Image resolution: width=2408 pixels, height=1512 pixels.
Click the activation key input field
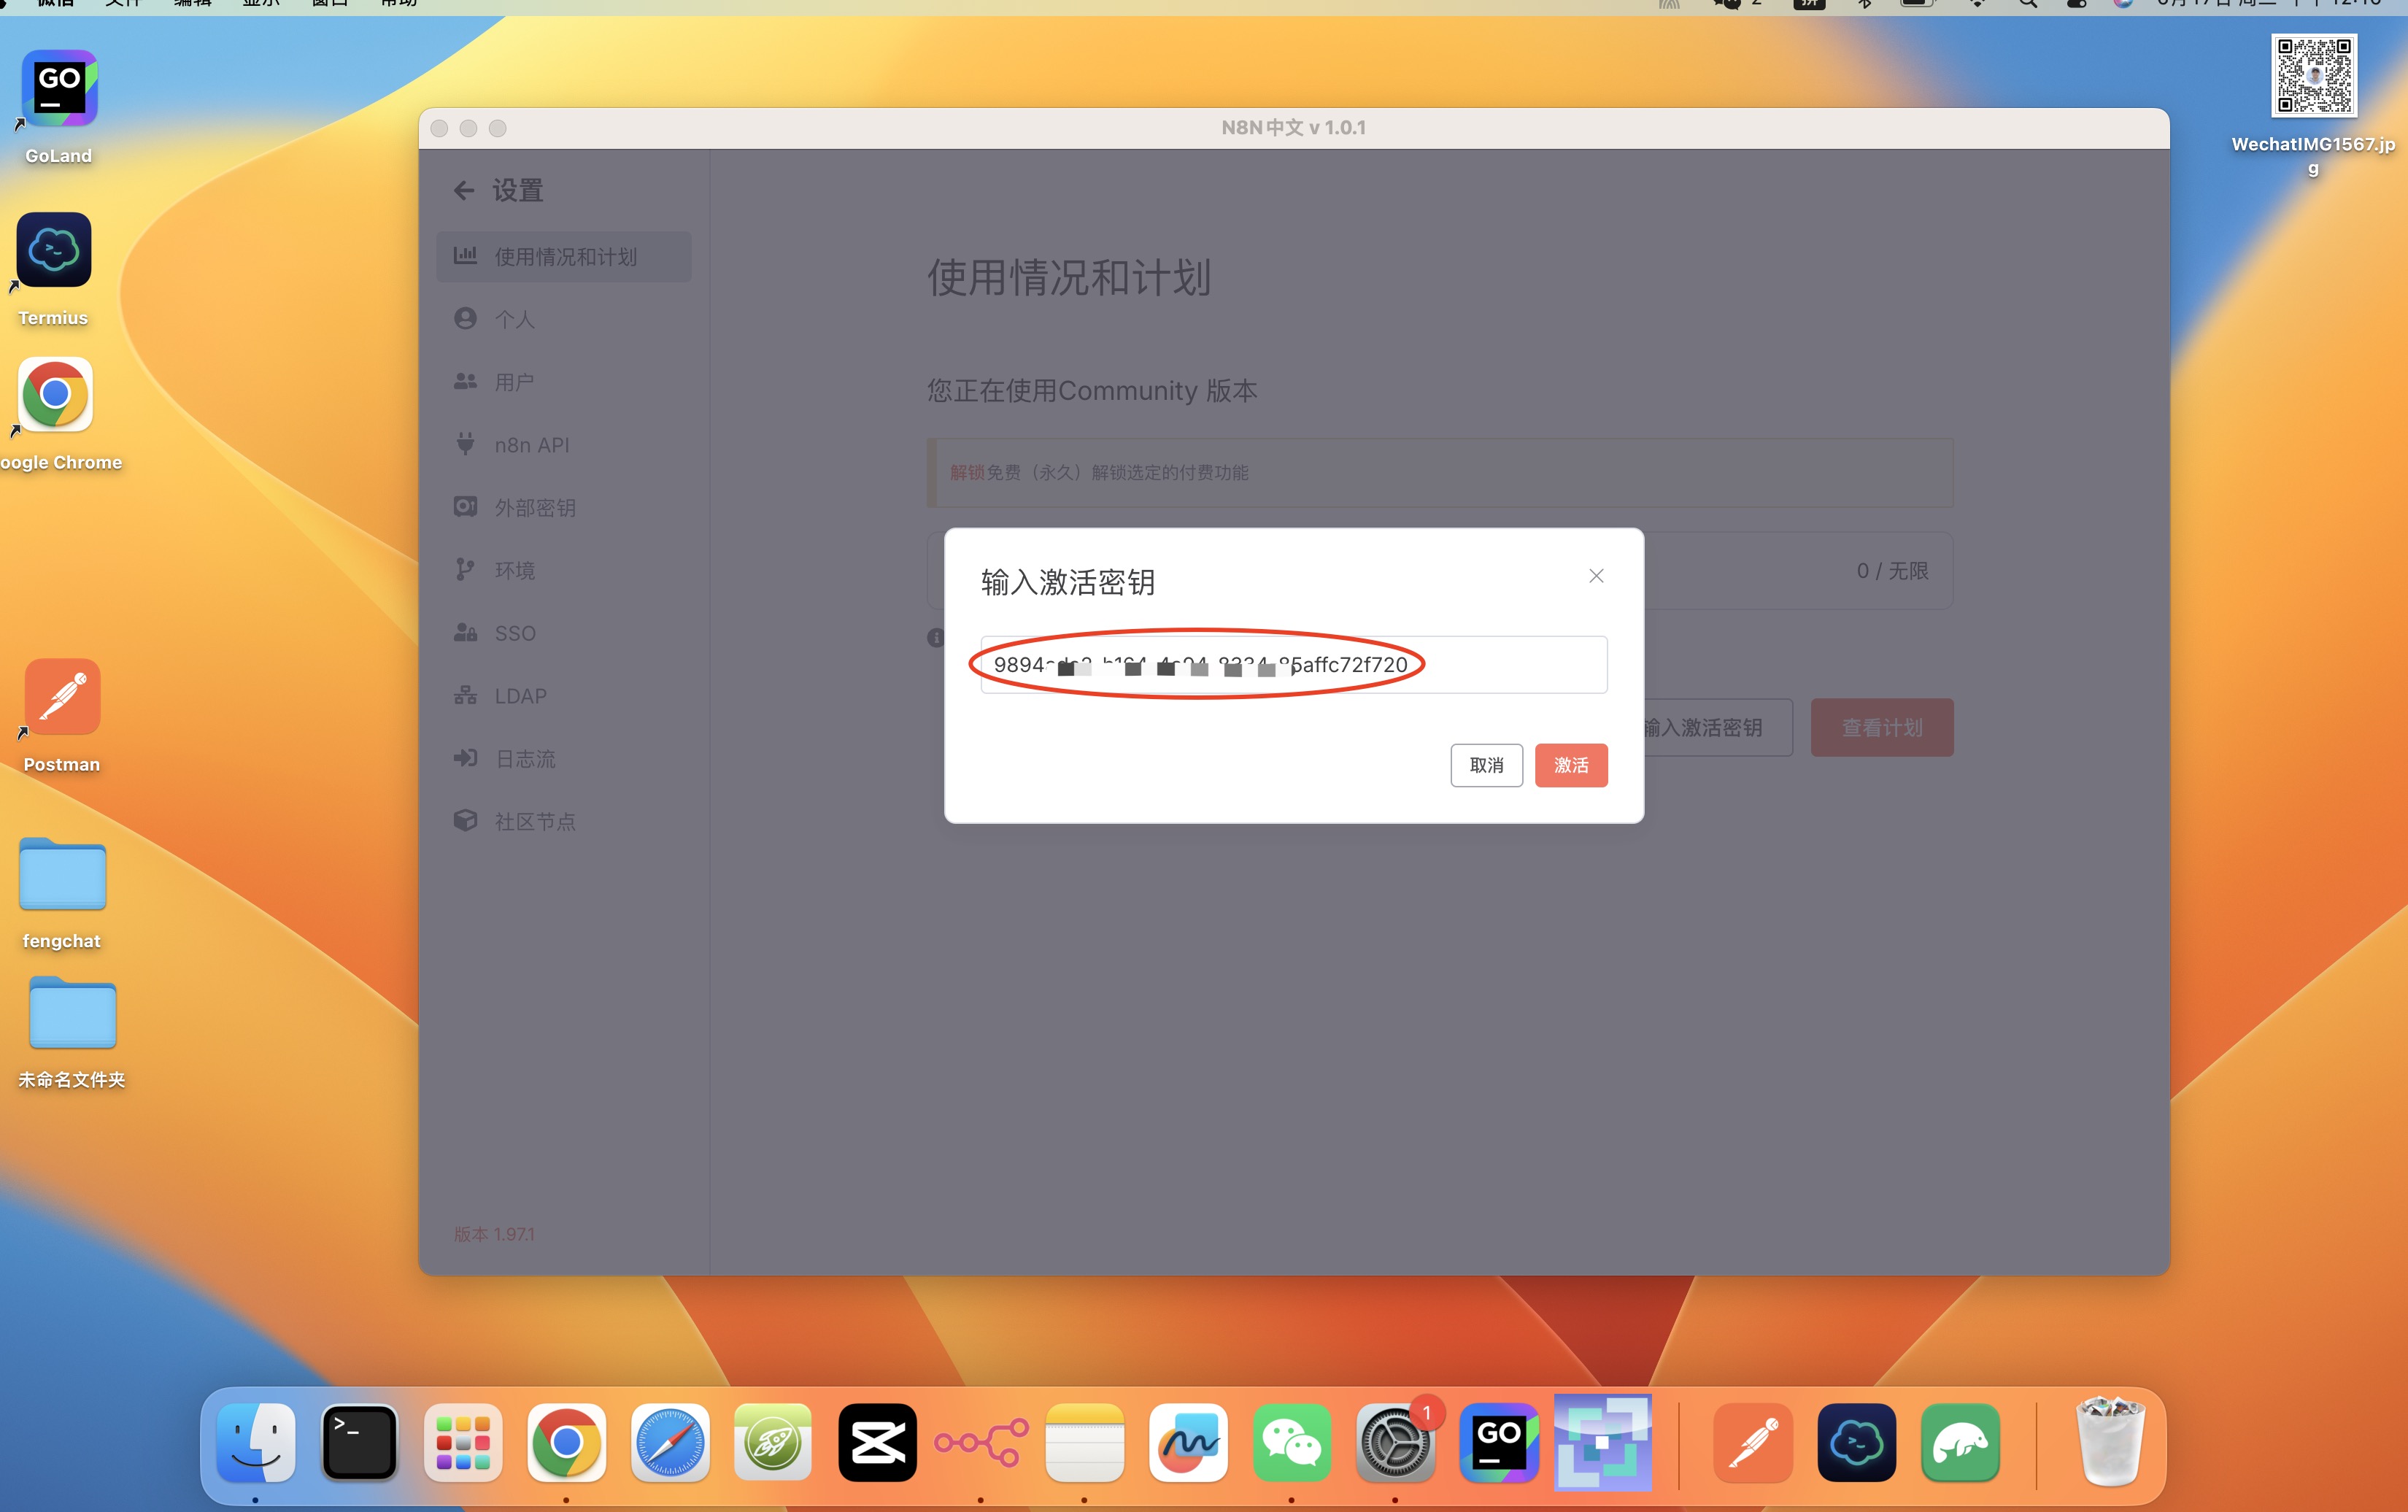(x=1293, y=665)
